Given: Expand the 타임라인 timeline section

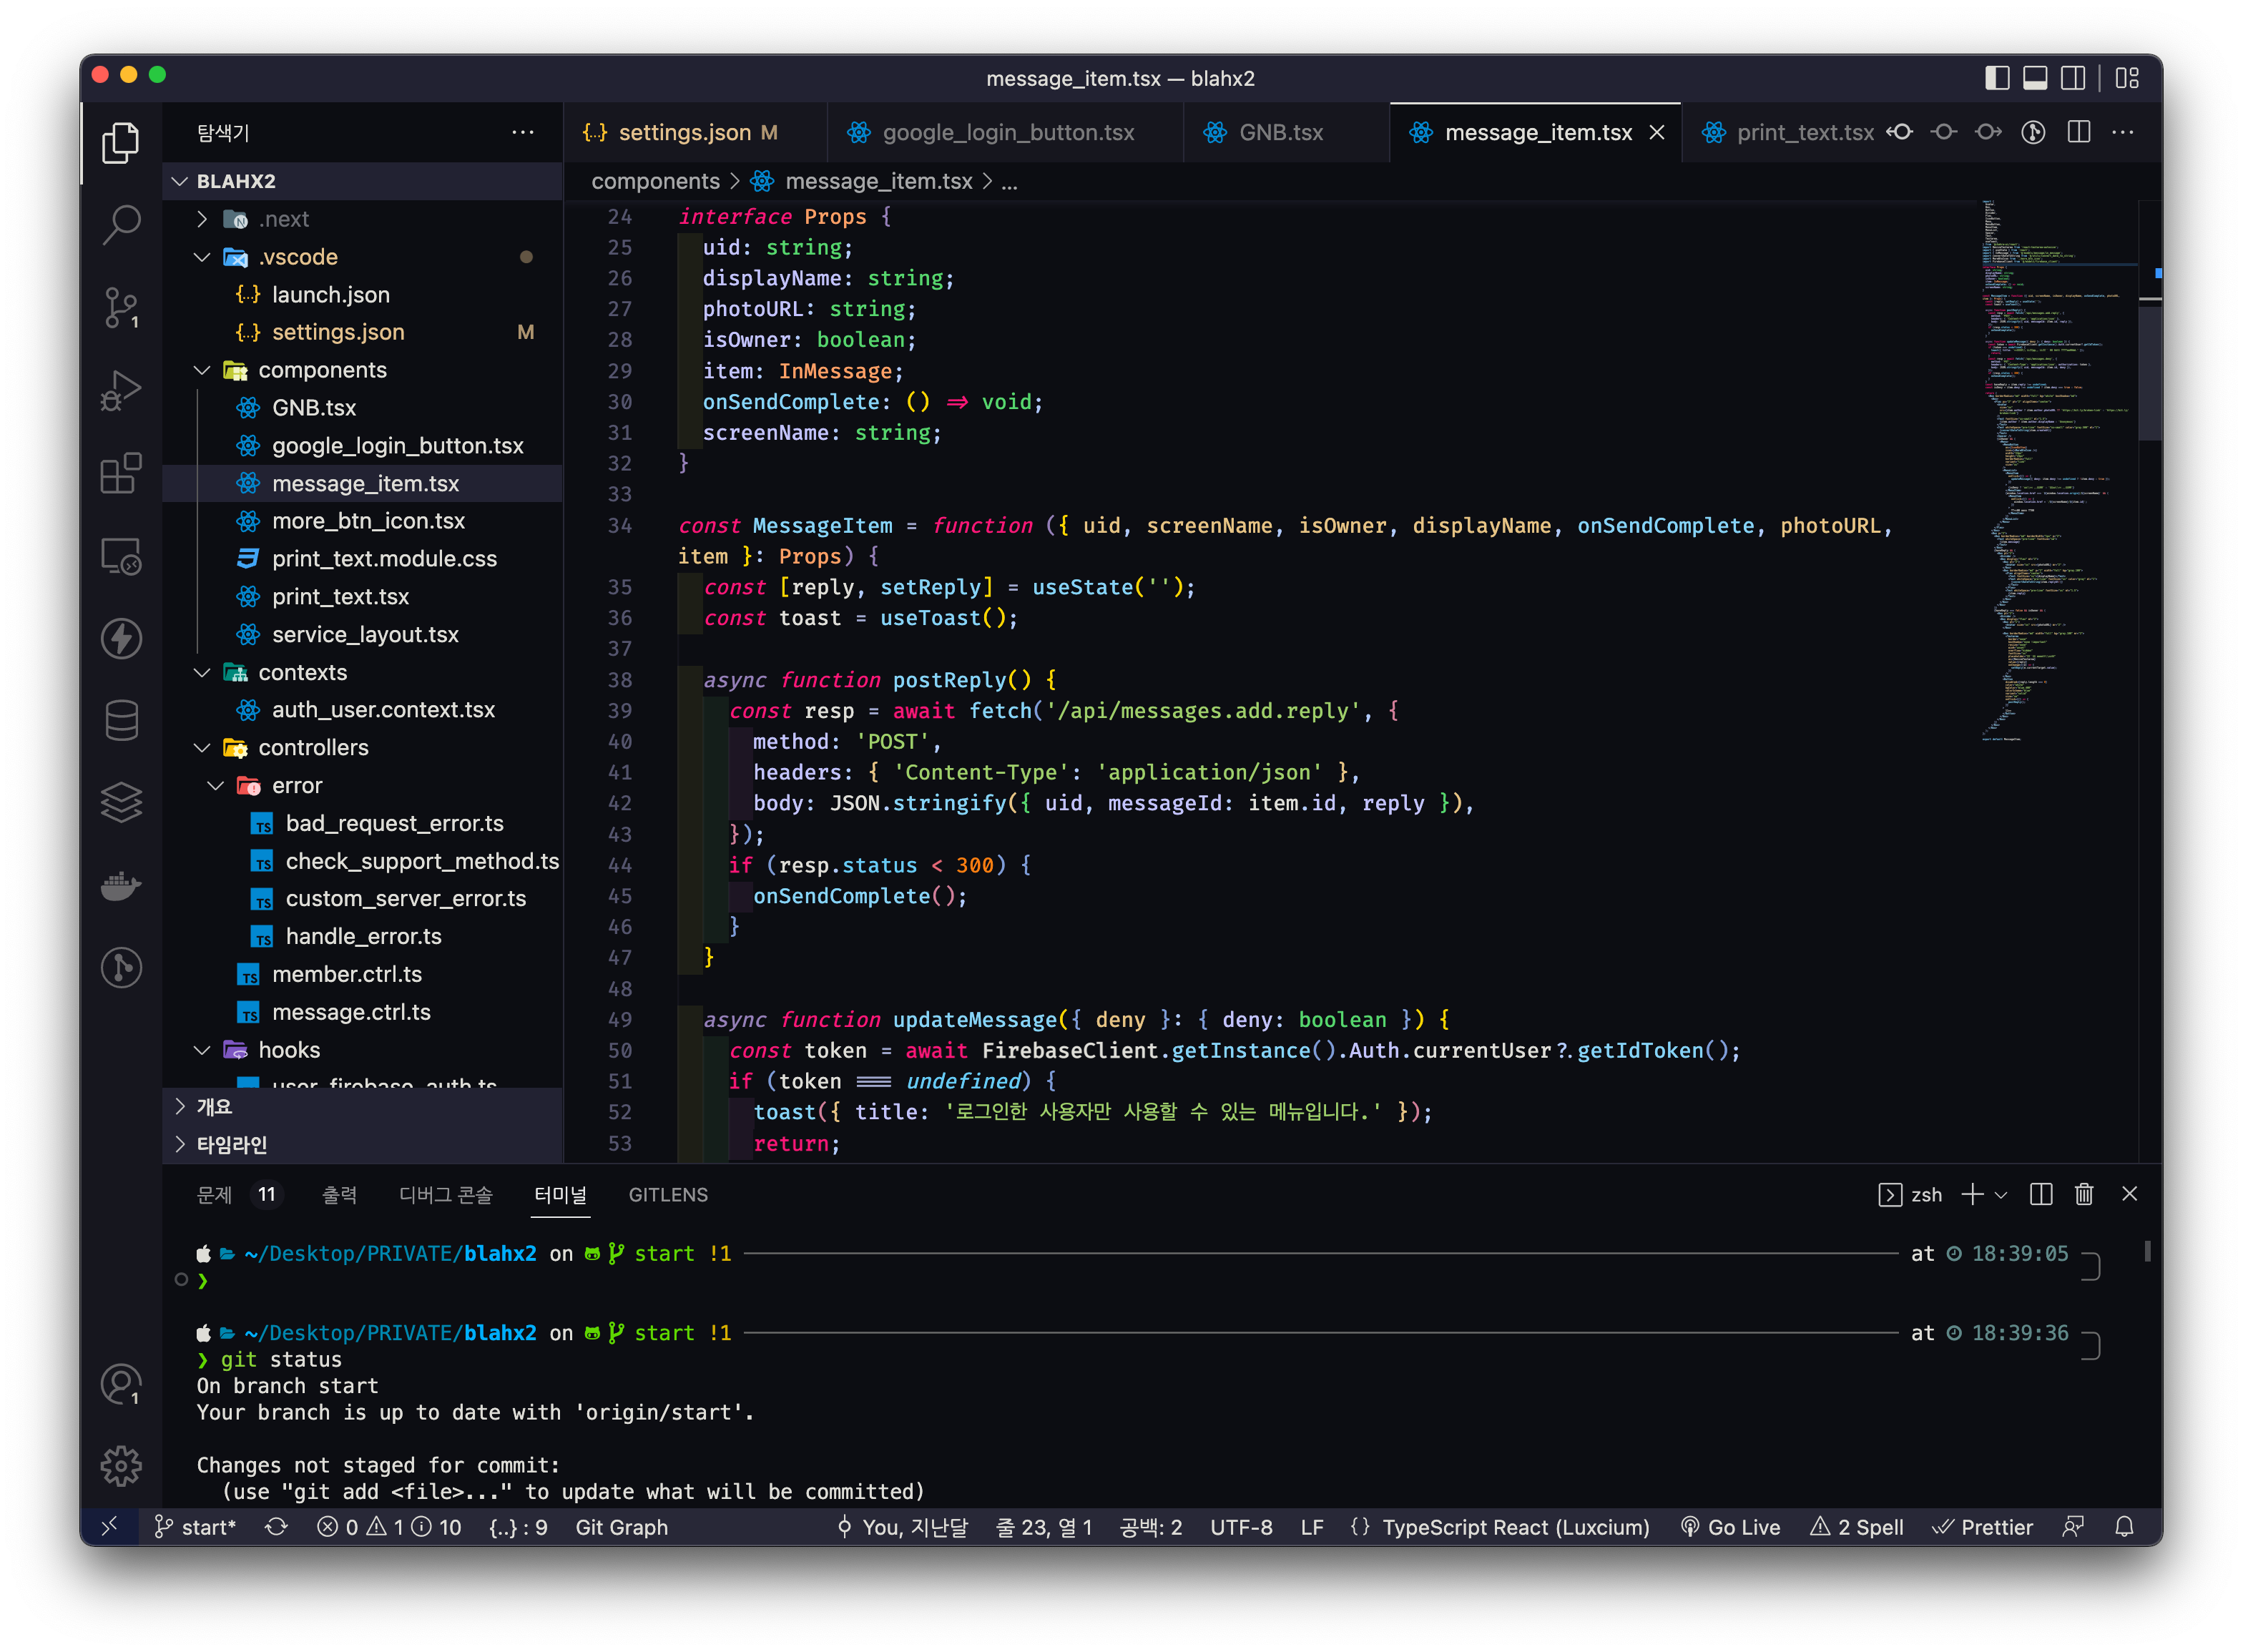Looking at the screenshot, I should tap(362, 1144).
